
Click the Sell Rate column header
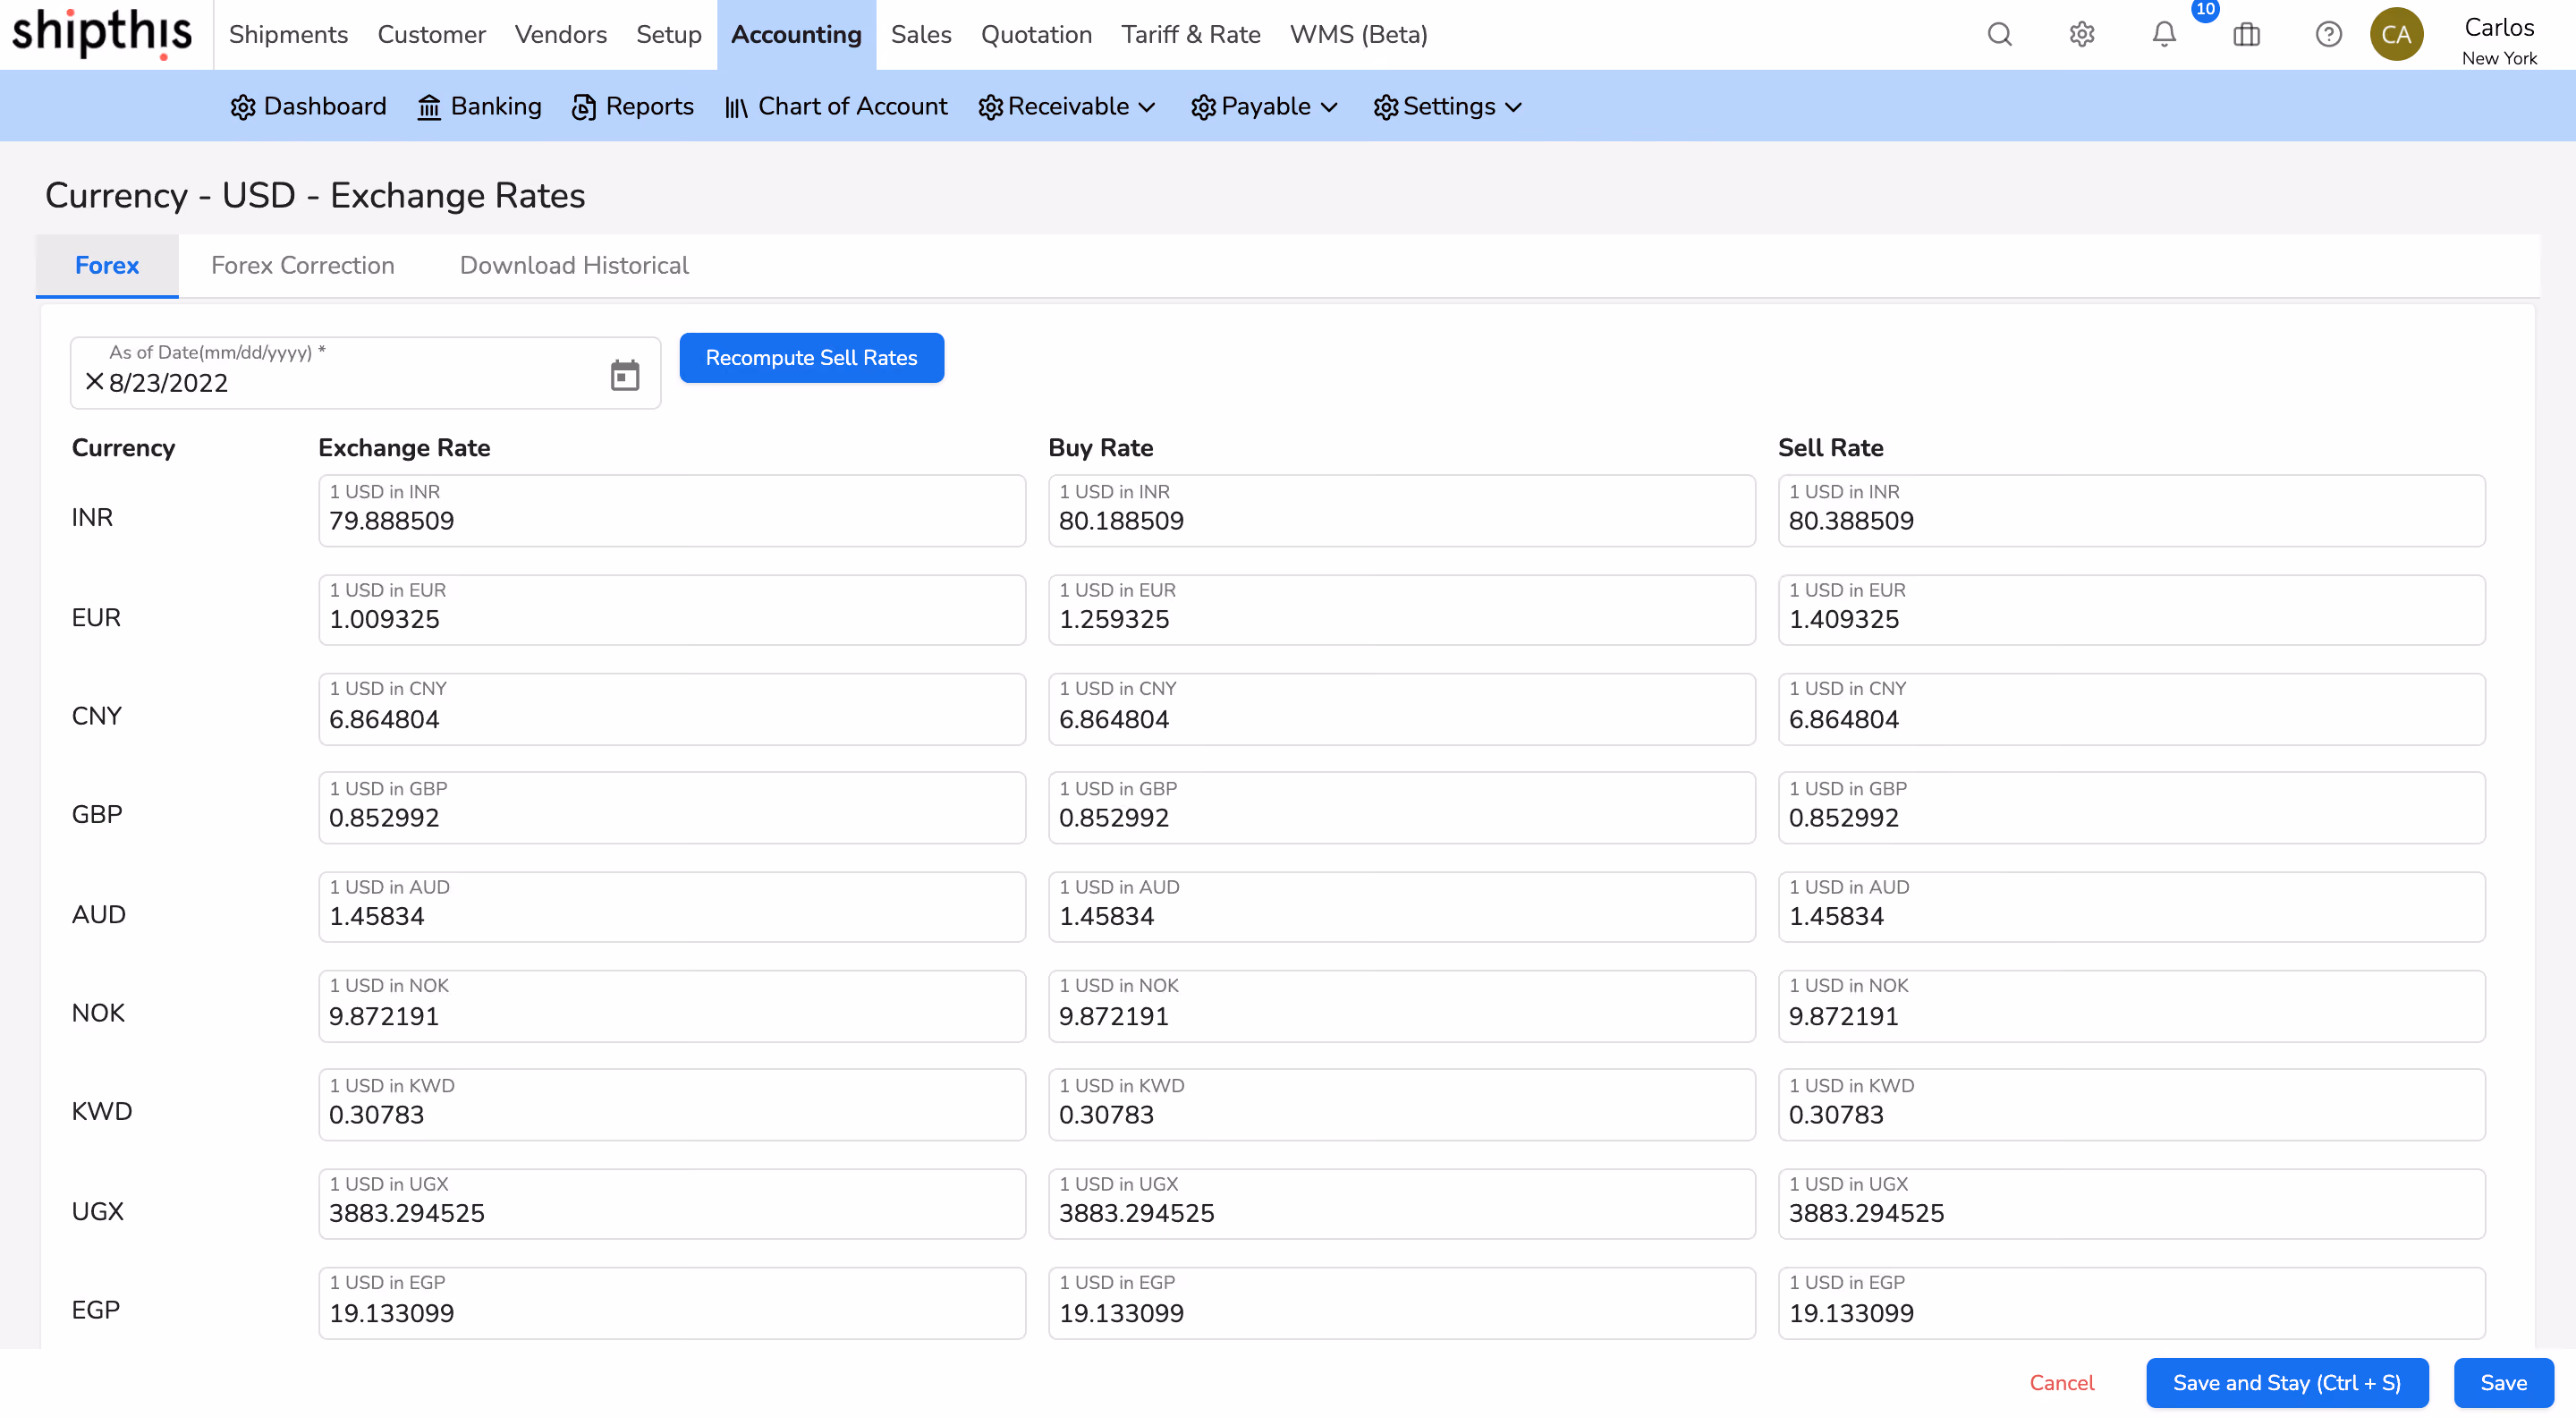pos(1830,447)
